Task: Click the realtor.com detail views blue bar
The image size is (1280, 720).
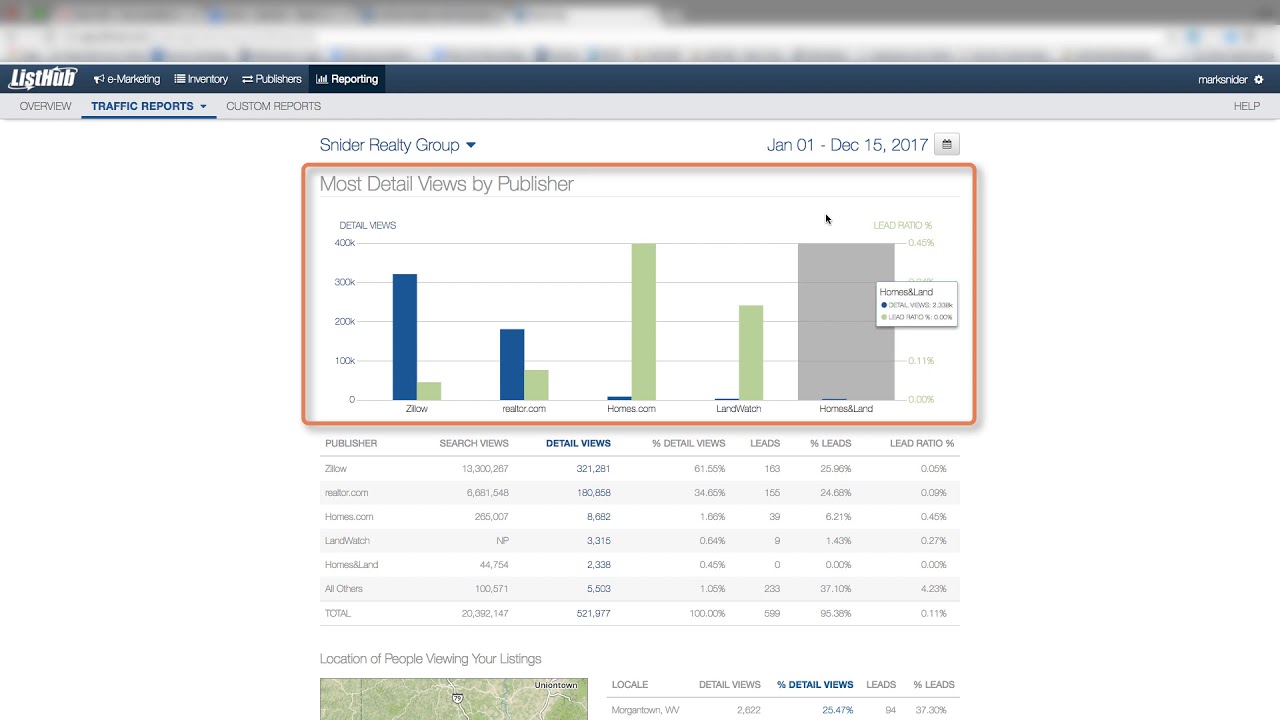Action: (x=512, y=364)
